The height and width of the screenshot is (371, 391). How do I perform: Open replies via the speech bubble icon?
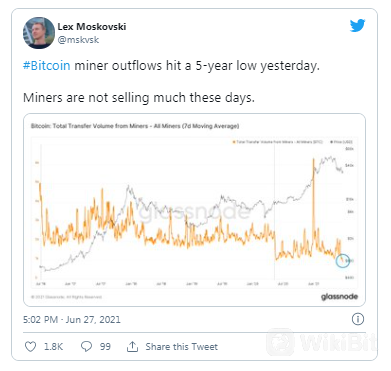(86, 347)
